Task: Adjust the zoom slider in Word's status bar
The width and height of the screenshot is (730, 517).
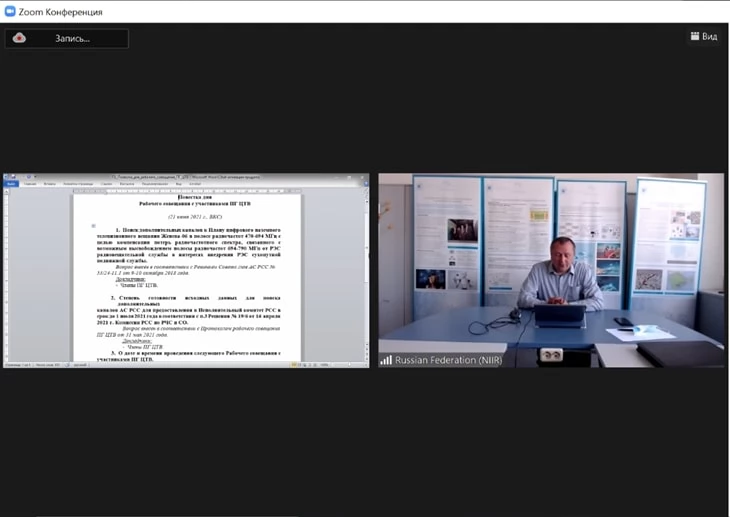Action: 347,365
